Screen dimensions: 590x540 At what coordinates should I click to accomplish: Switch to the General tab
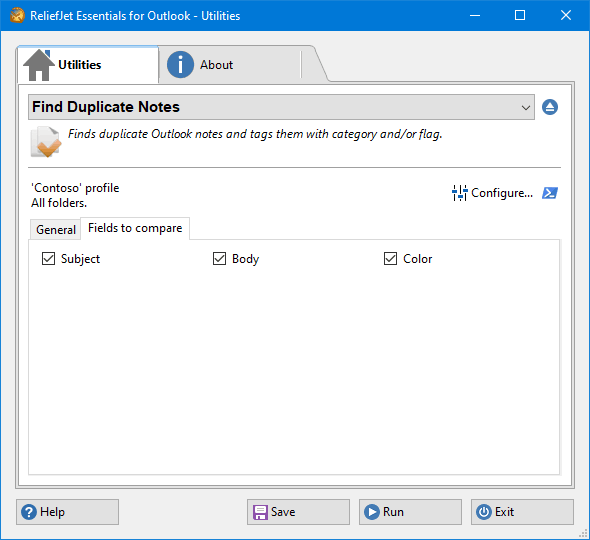56,230
